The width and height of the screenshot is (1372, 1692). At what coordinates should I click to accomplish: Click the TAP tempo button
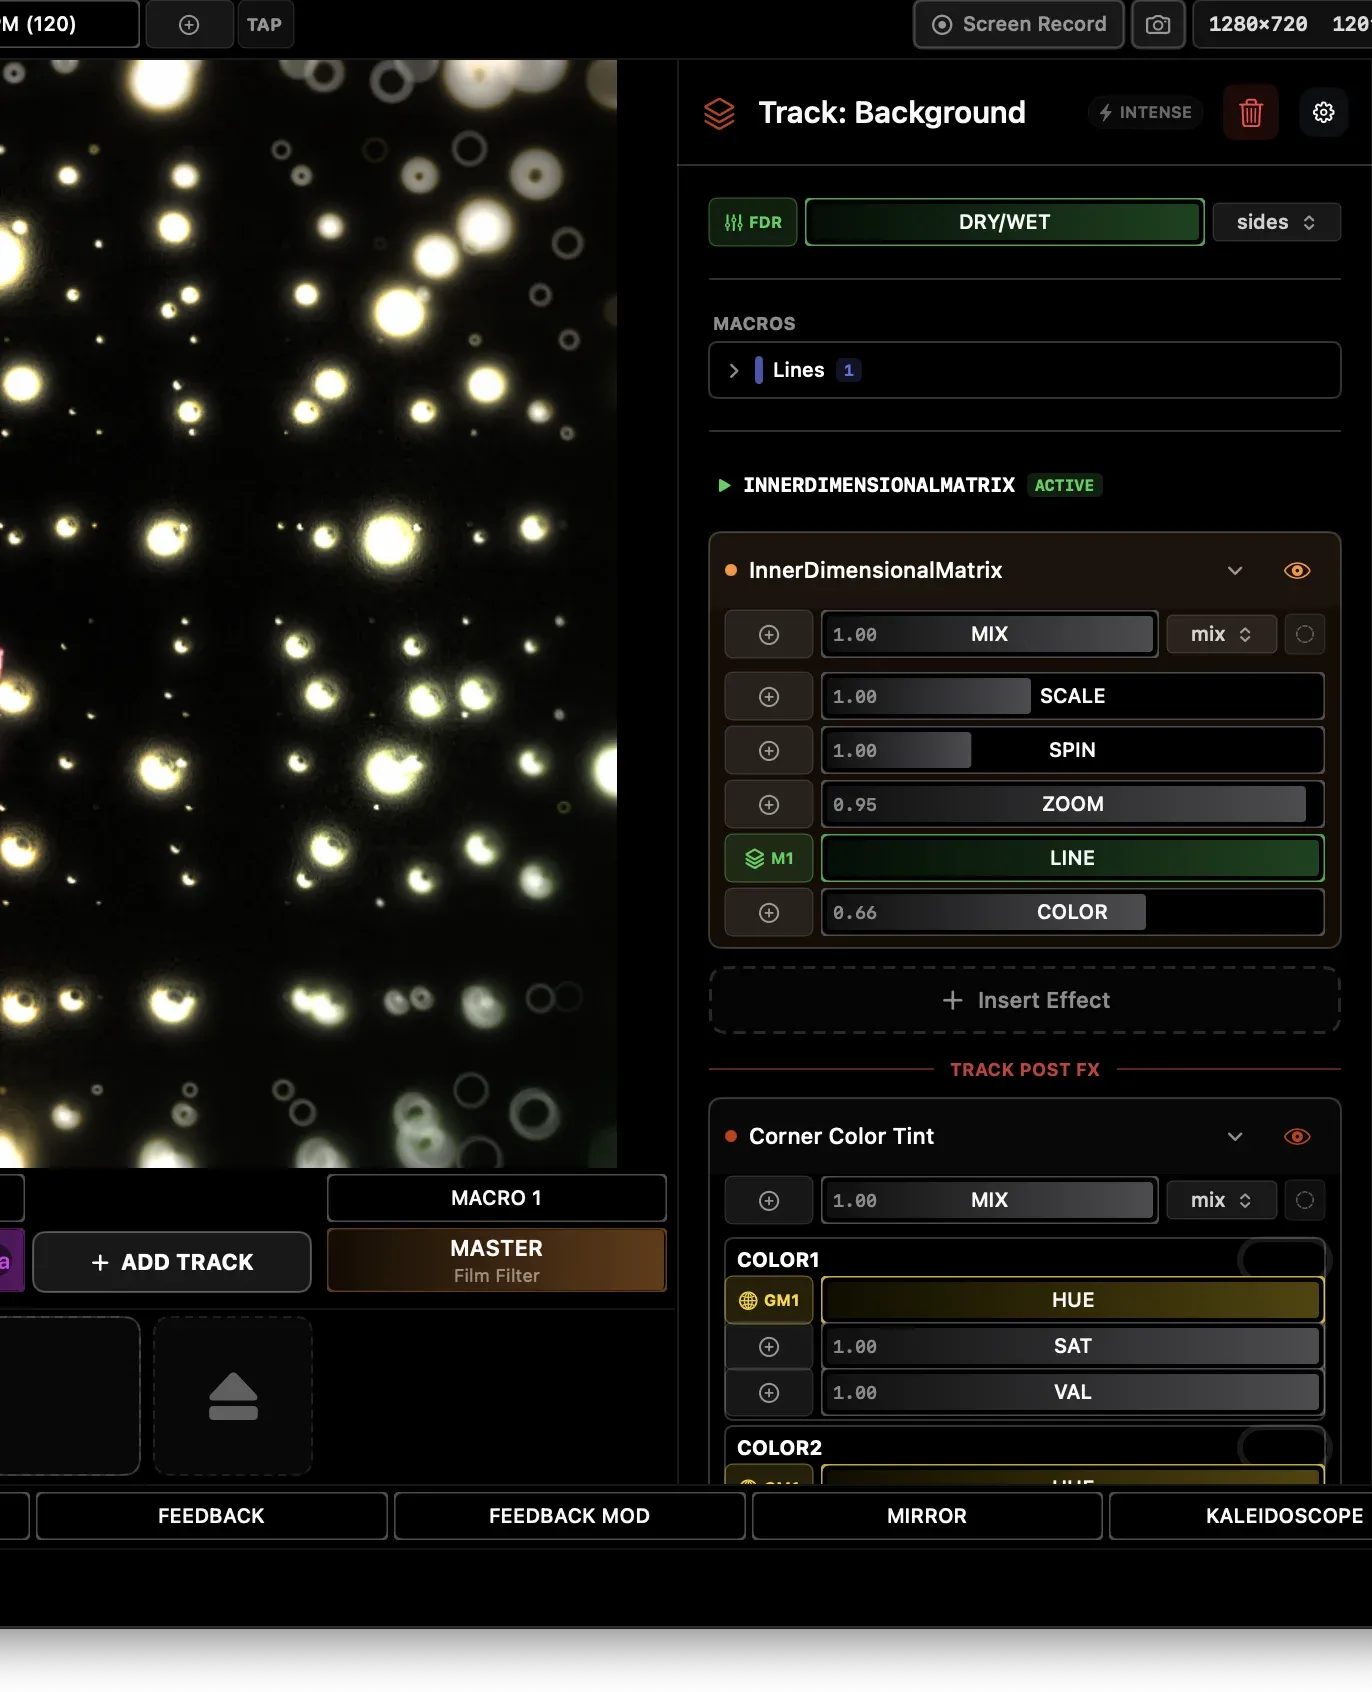tap(265, 24)
